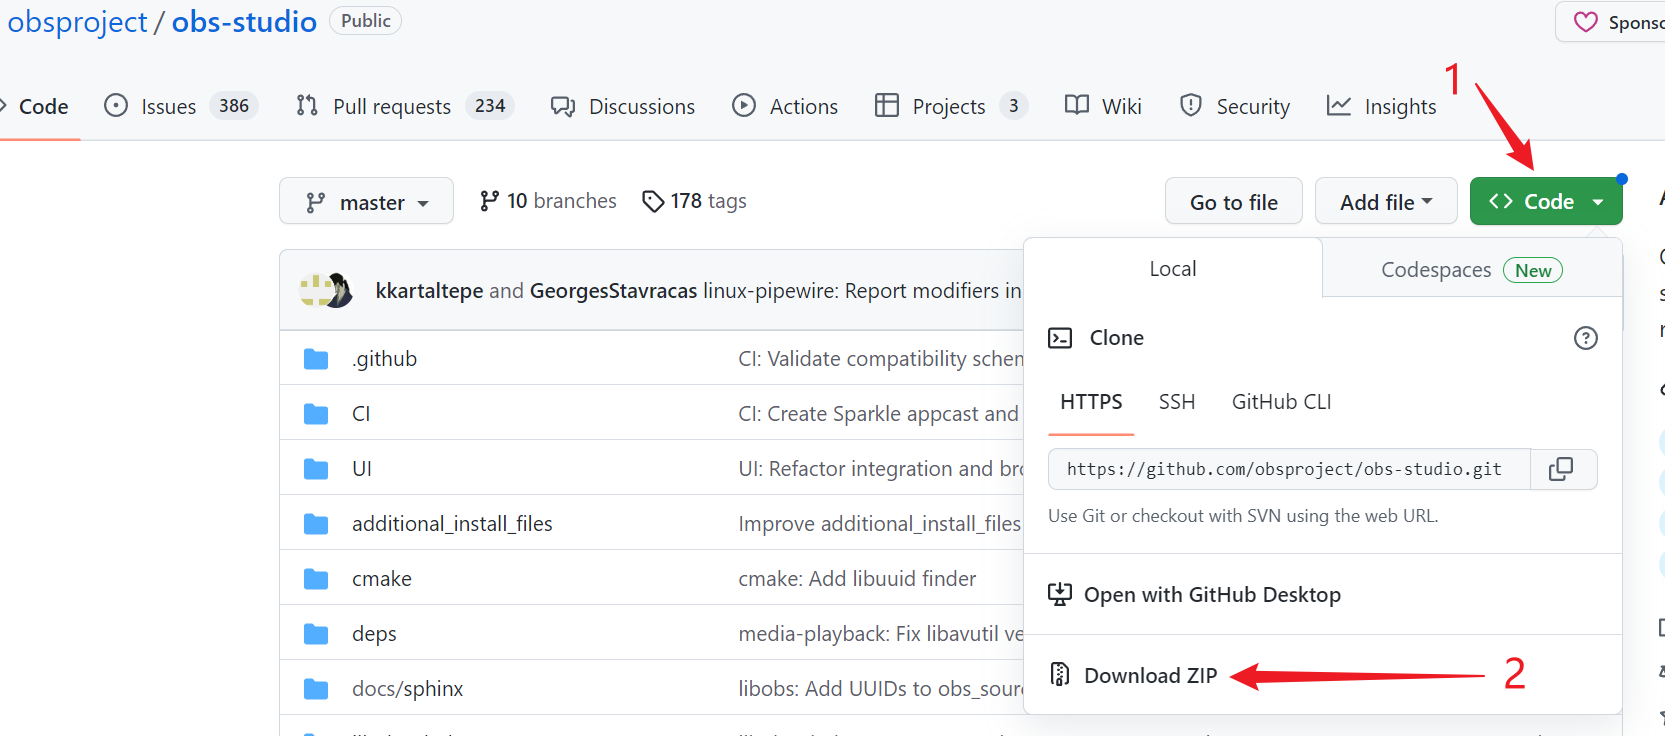Switch to the Discussions tab
This screenshot has height=736, width=1665.
click(622, 106)
